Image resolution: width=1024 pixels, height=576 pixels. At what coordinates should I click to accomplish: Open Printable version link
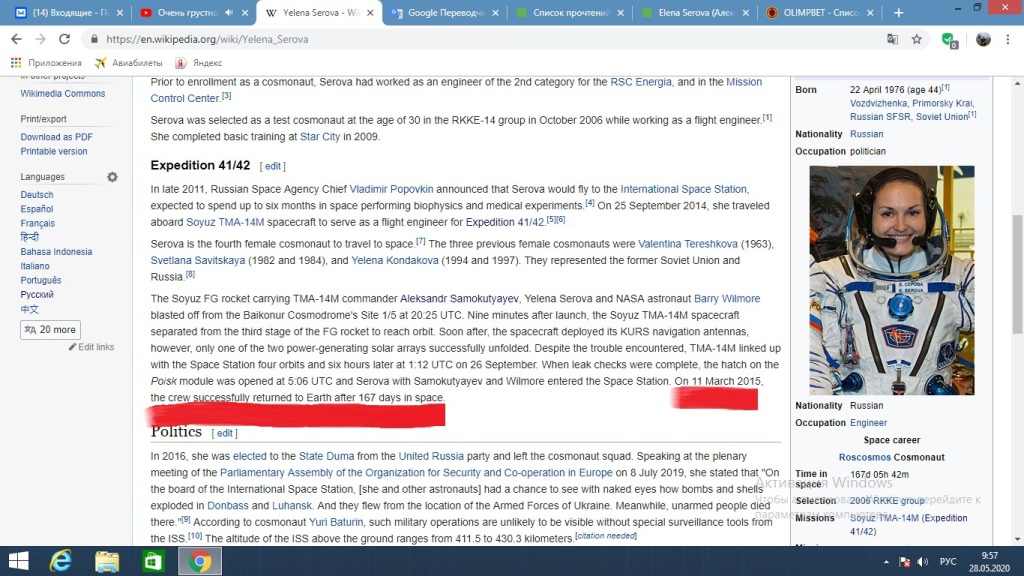[x=54, y=151]
